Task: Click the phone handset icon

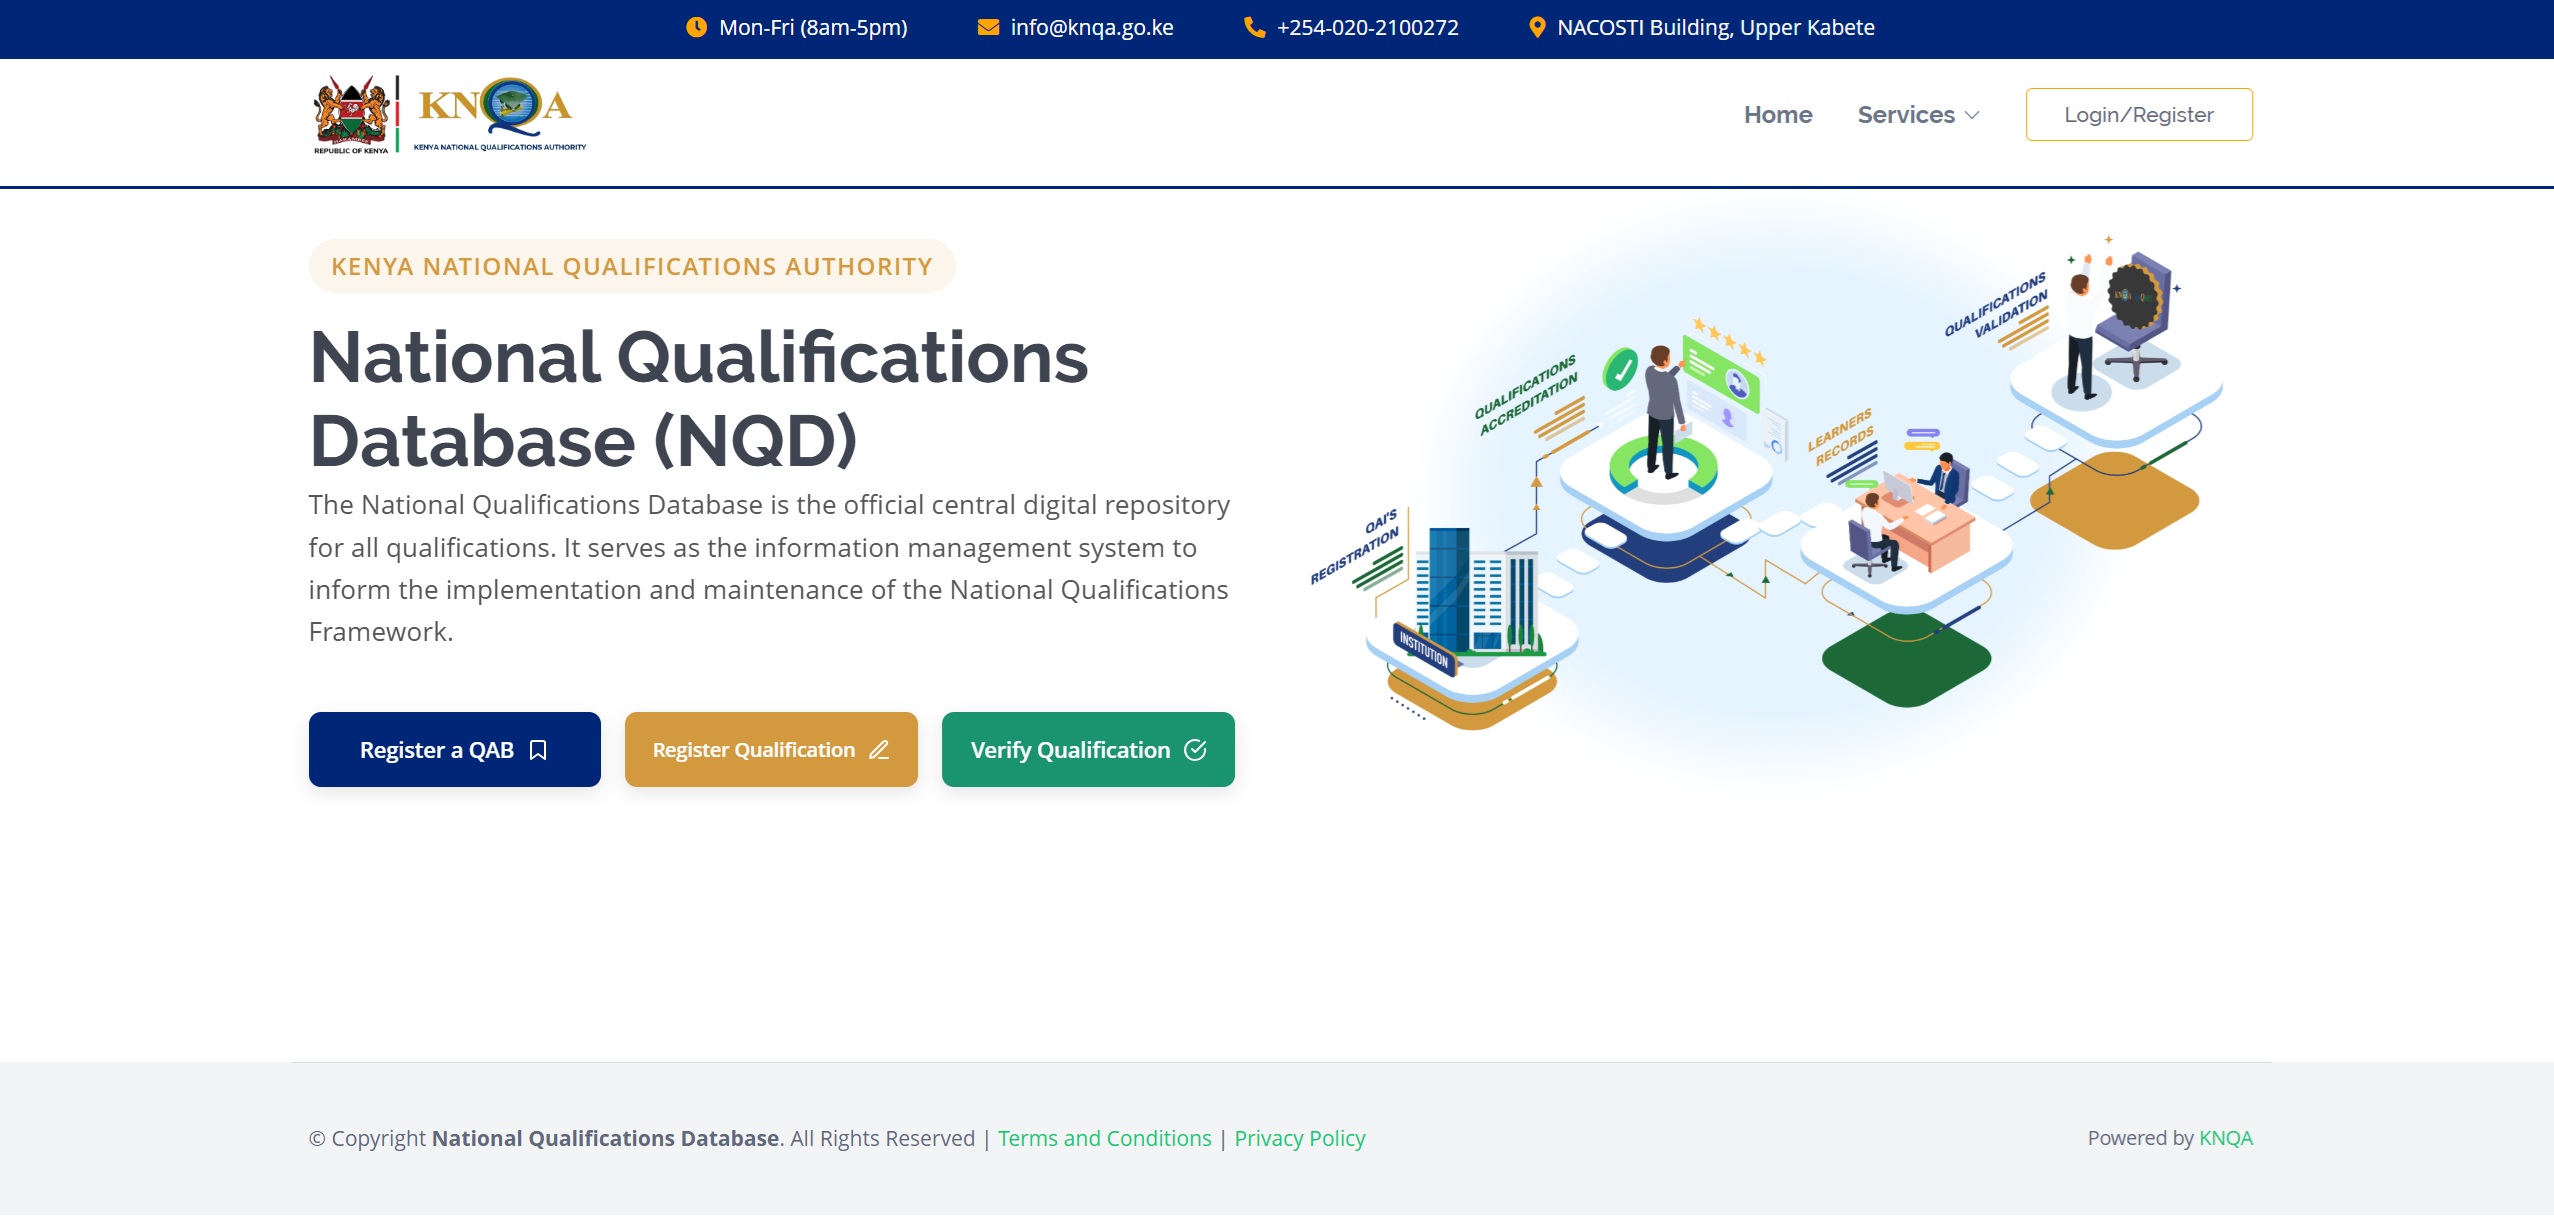Action: tap(1254, 28)
